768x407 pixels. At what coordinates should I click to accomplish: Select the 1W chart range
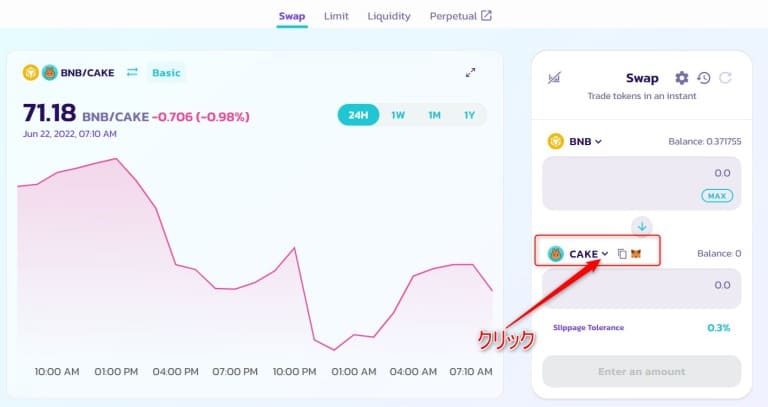coord(398,115)
